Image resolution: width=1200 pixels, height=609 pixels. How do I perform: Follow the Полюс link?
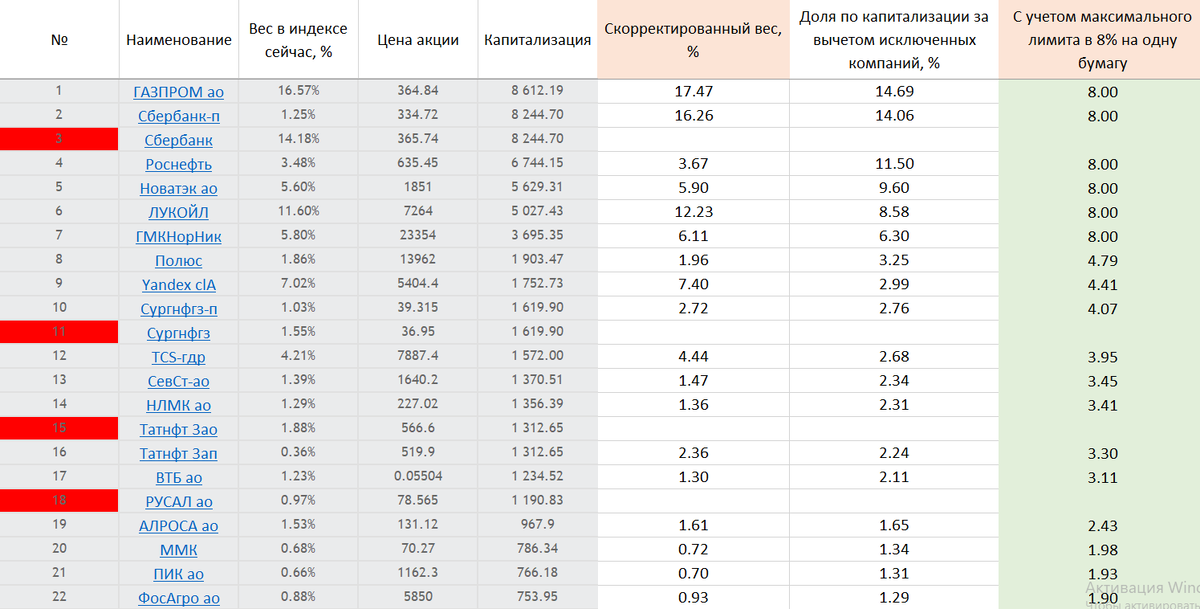(179, 260)
